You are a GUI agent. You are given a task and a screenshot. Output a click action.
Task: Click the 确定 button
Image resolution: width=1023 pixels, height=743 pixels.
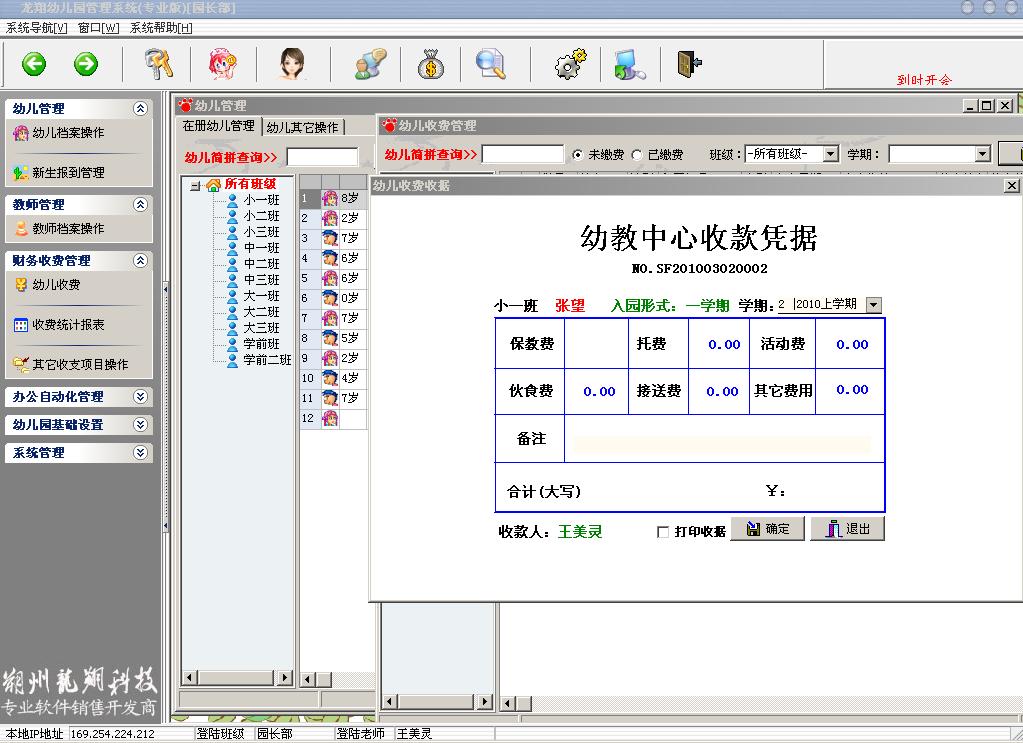[767, 529]
